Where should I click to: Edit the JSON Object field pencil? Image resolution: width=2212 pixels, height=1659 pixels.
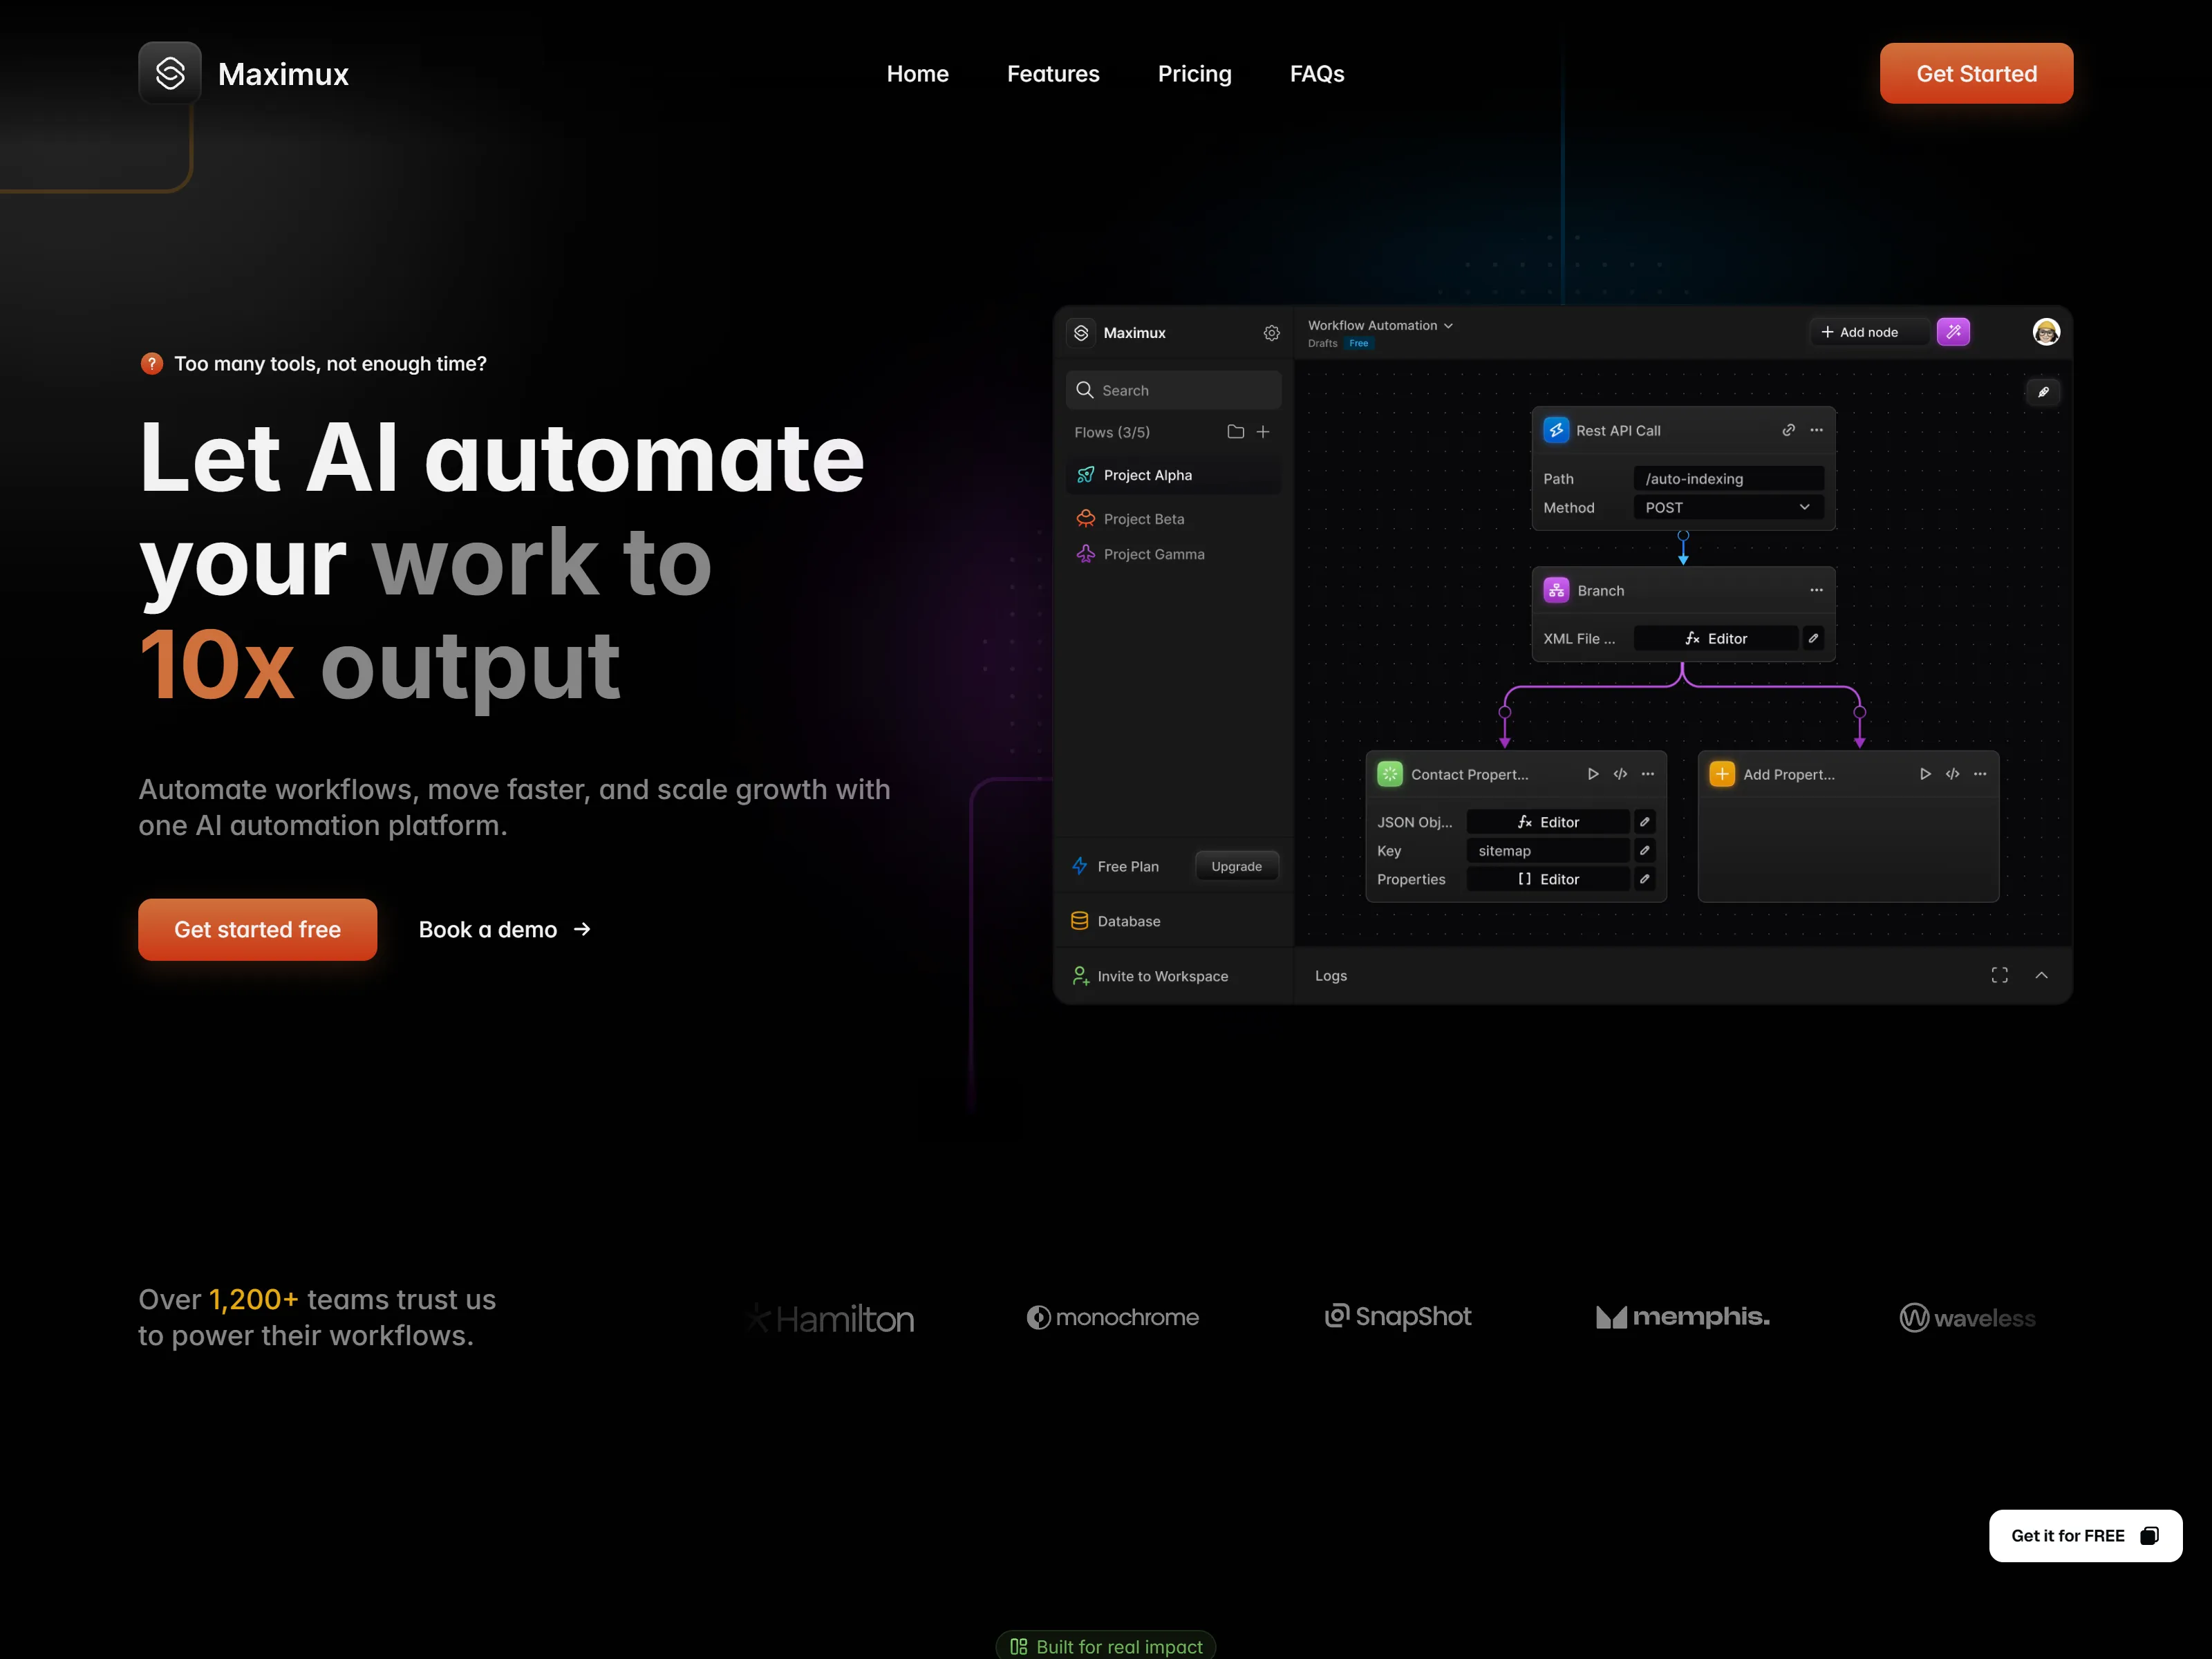(x=1644, y=822)
